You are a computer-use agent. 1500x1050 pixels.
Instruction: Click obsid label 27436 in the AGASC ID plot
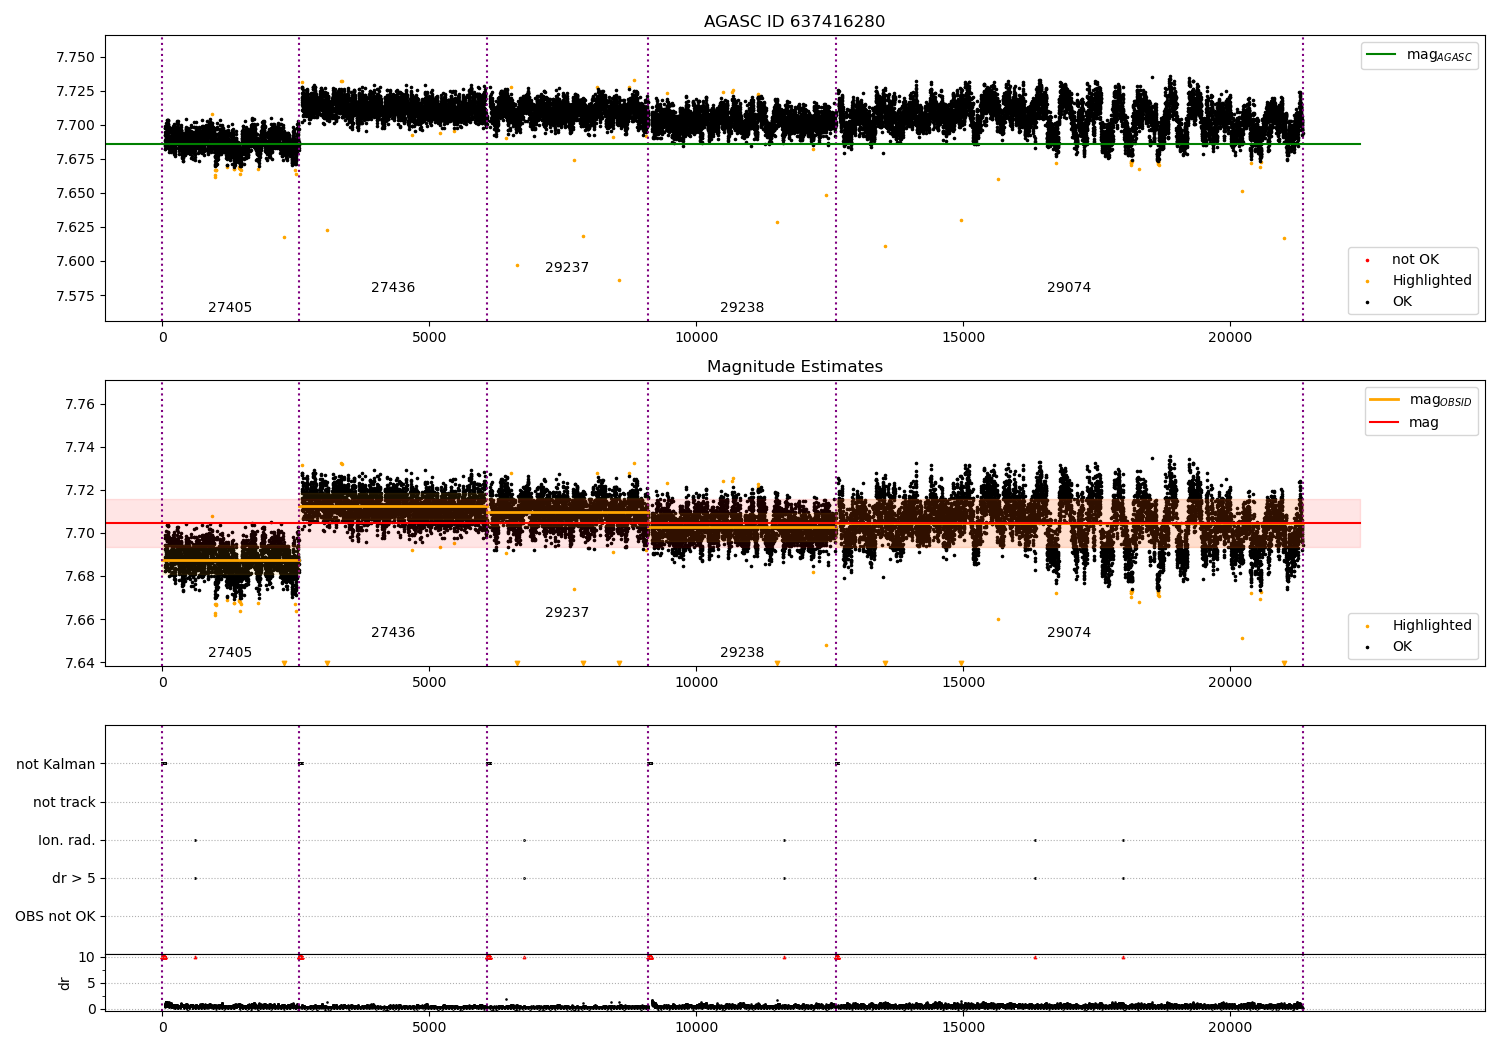[x=393, y=288]
